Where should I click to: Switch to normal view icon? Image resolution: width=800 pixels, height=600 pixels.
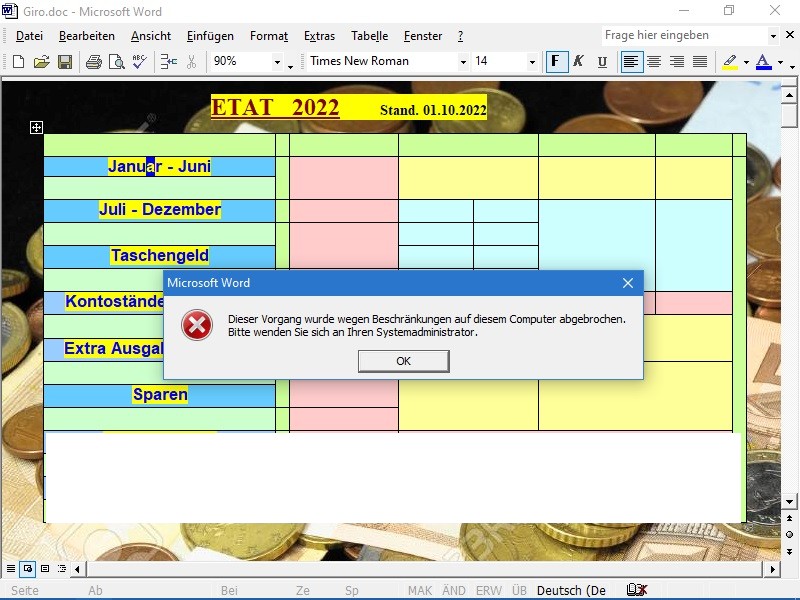pos(11,568)
